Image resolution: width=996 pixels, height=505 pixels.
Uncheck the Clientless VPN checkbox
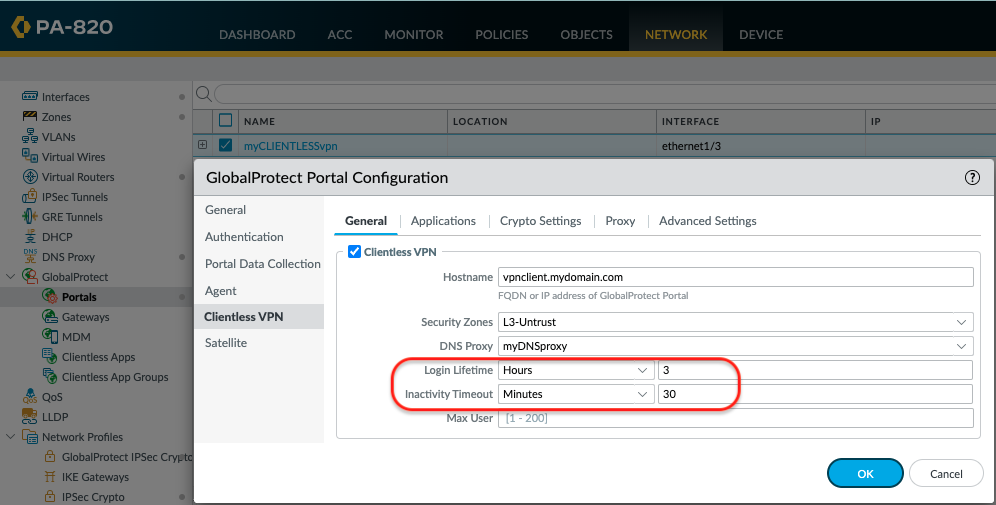click(x=354, y=251)
